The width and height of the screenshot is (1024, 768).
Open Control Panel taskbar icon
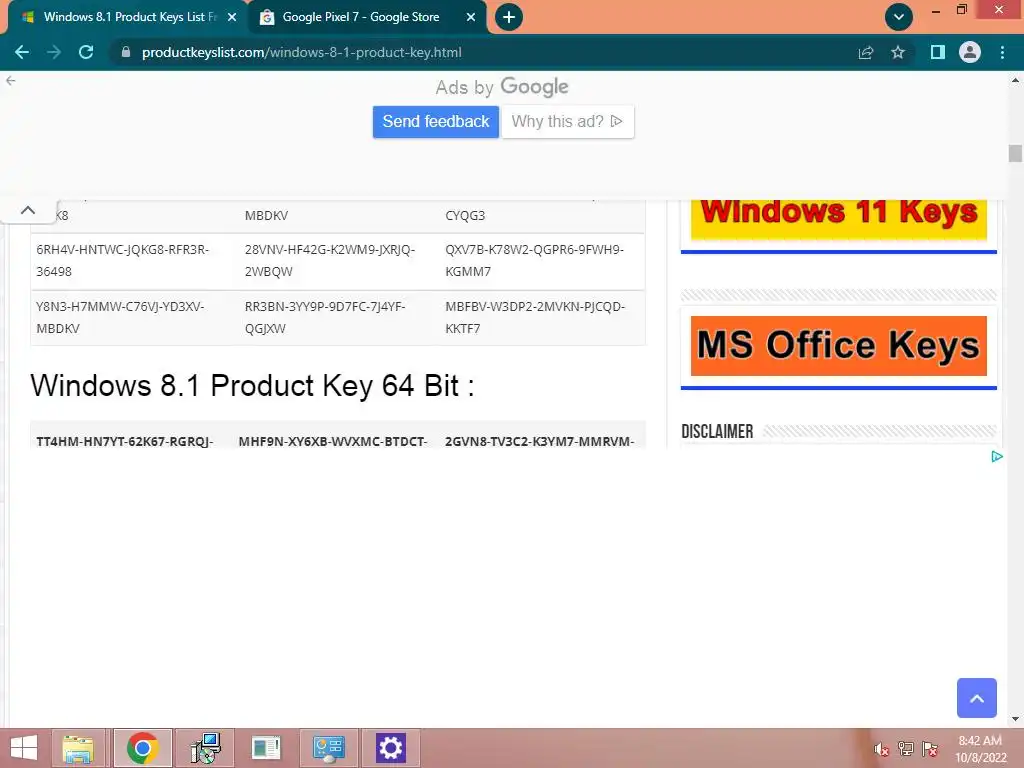pos(328,748)
